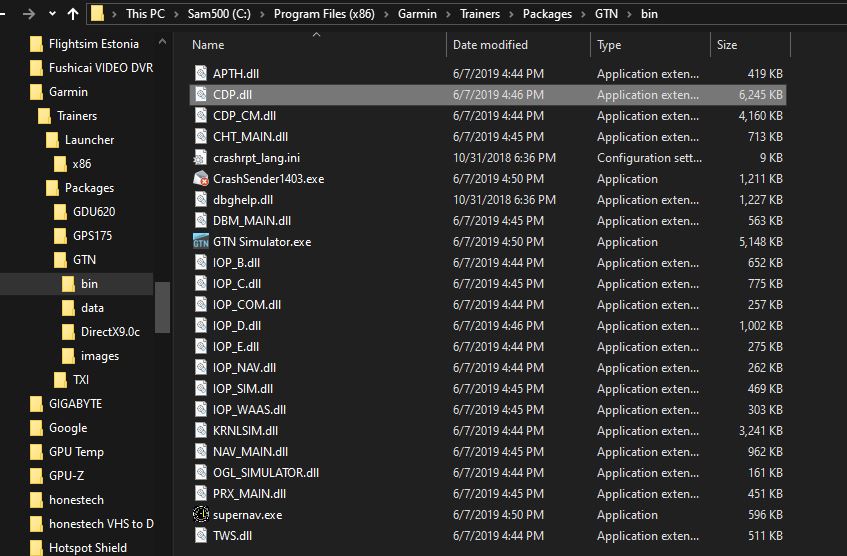Click the TWS.dll file icon
This screenshot has height=556, width=847.
click(200, 535)
